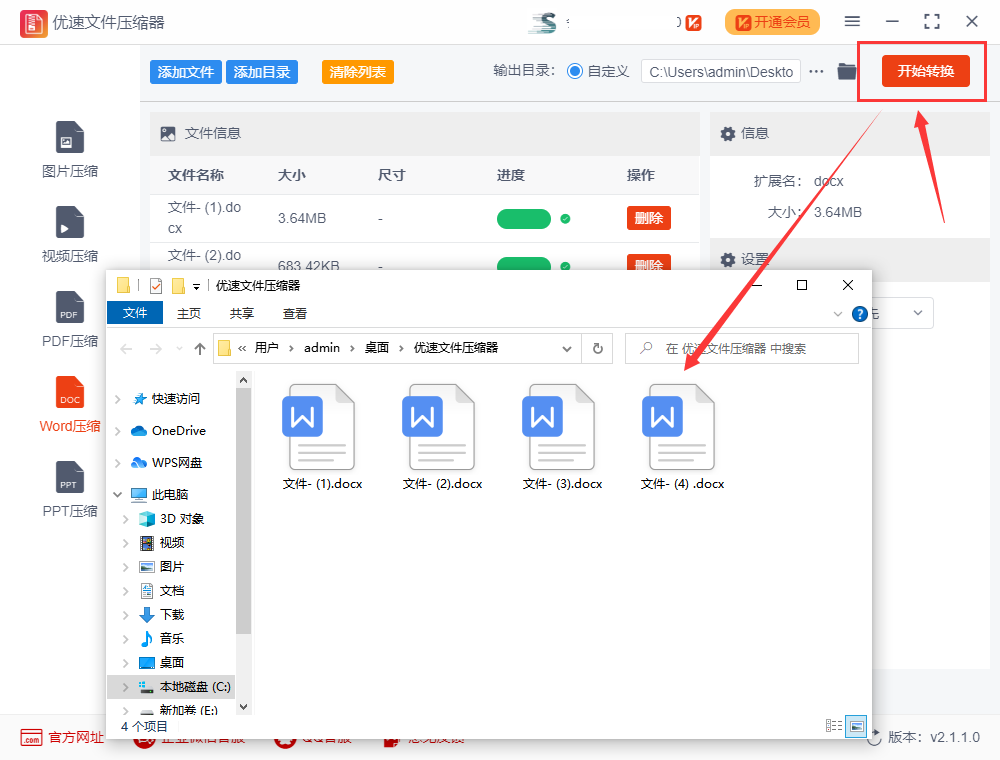This screenshot has width=1000, height=760.
Task: Collapse the 此电脑 tree node
Action: pos(117,495)
